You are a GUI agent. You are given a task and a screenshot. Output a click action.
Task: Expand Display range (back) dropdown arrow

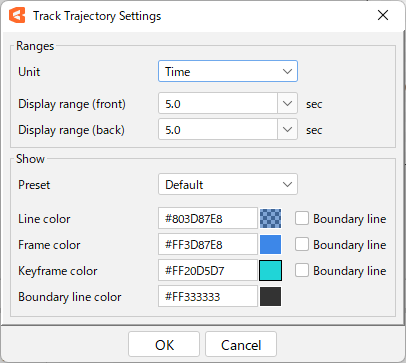pos(287,129)
